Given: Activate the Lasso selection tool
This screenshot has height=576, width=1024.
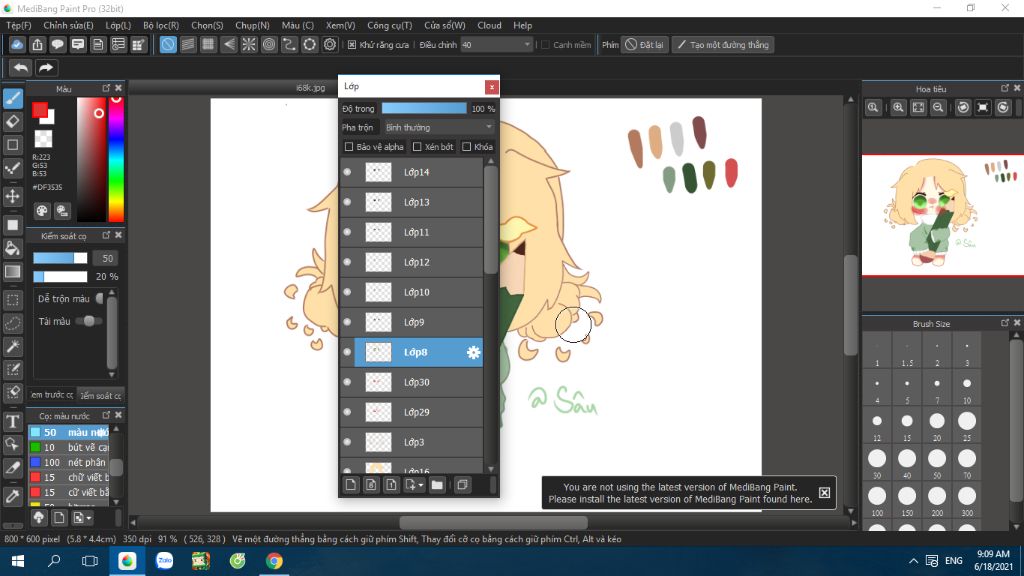Looking at the screenshot, I should tap(12, 323).
